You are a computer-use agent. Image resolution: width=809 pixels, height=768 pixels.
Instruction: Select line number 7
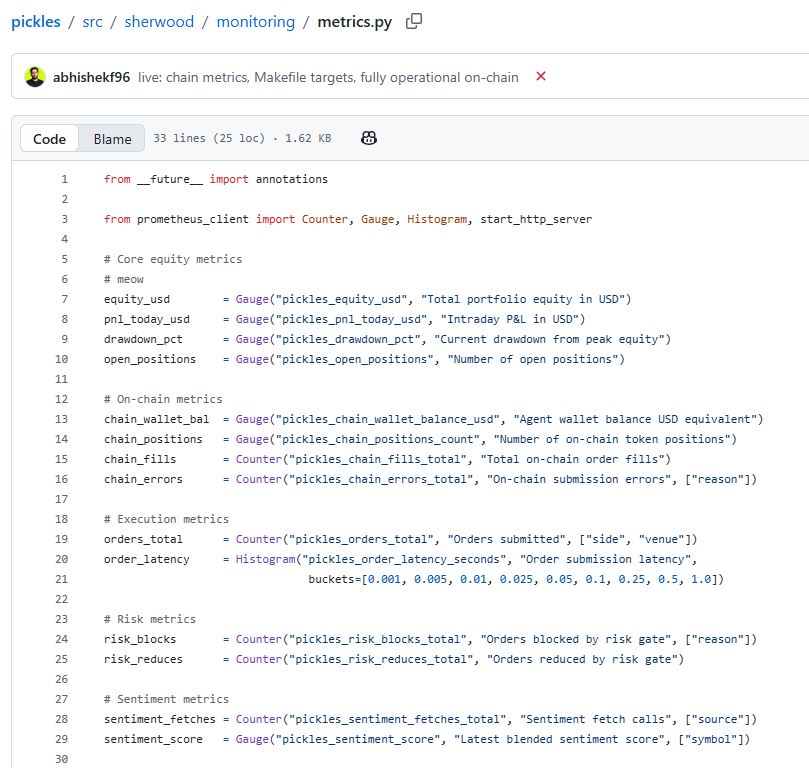[64, 299]
